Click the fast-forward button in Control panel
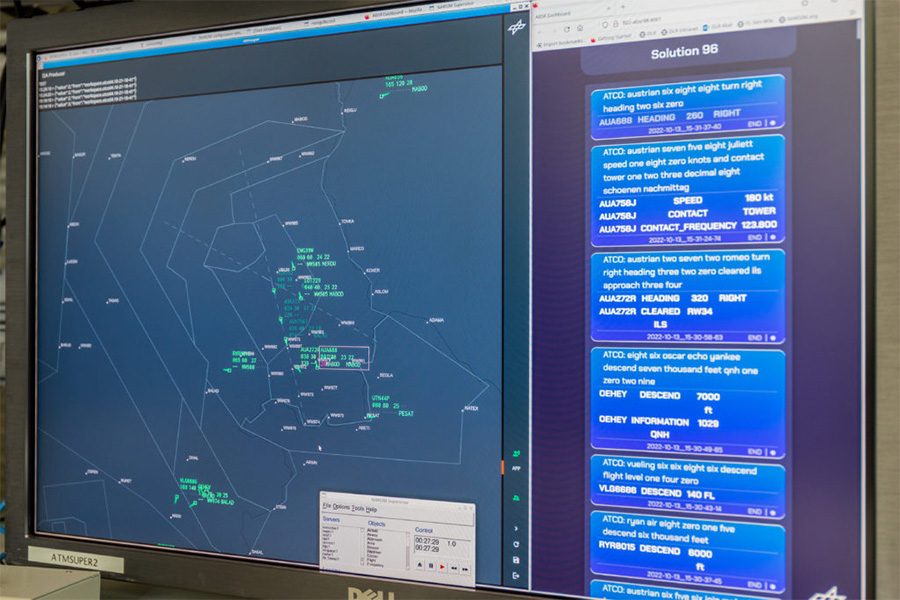 [465, 569]
